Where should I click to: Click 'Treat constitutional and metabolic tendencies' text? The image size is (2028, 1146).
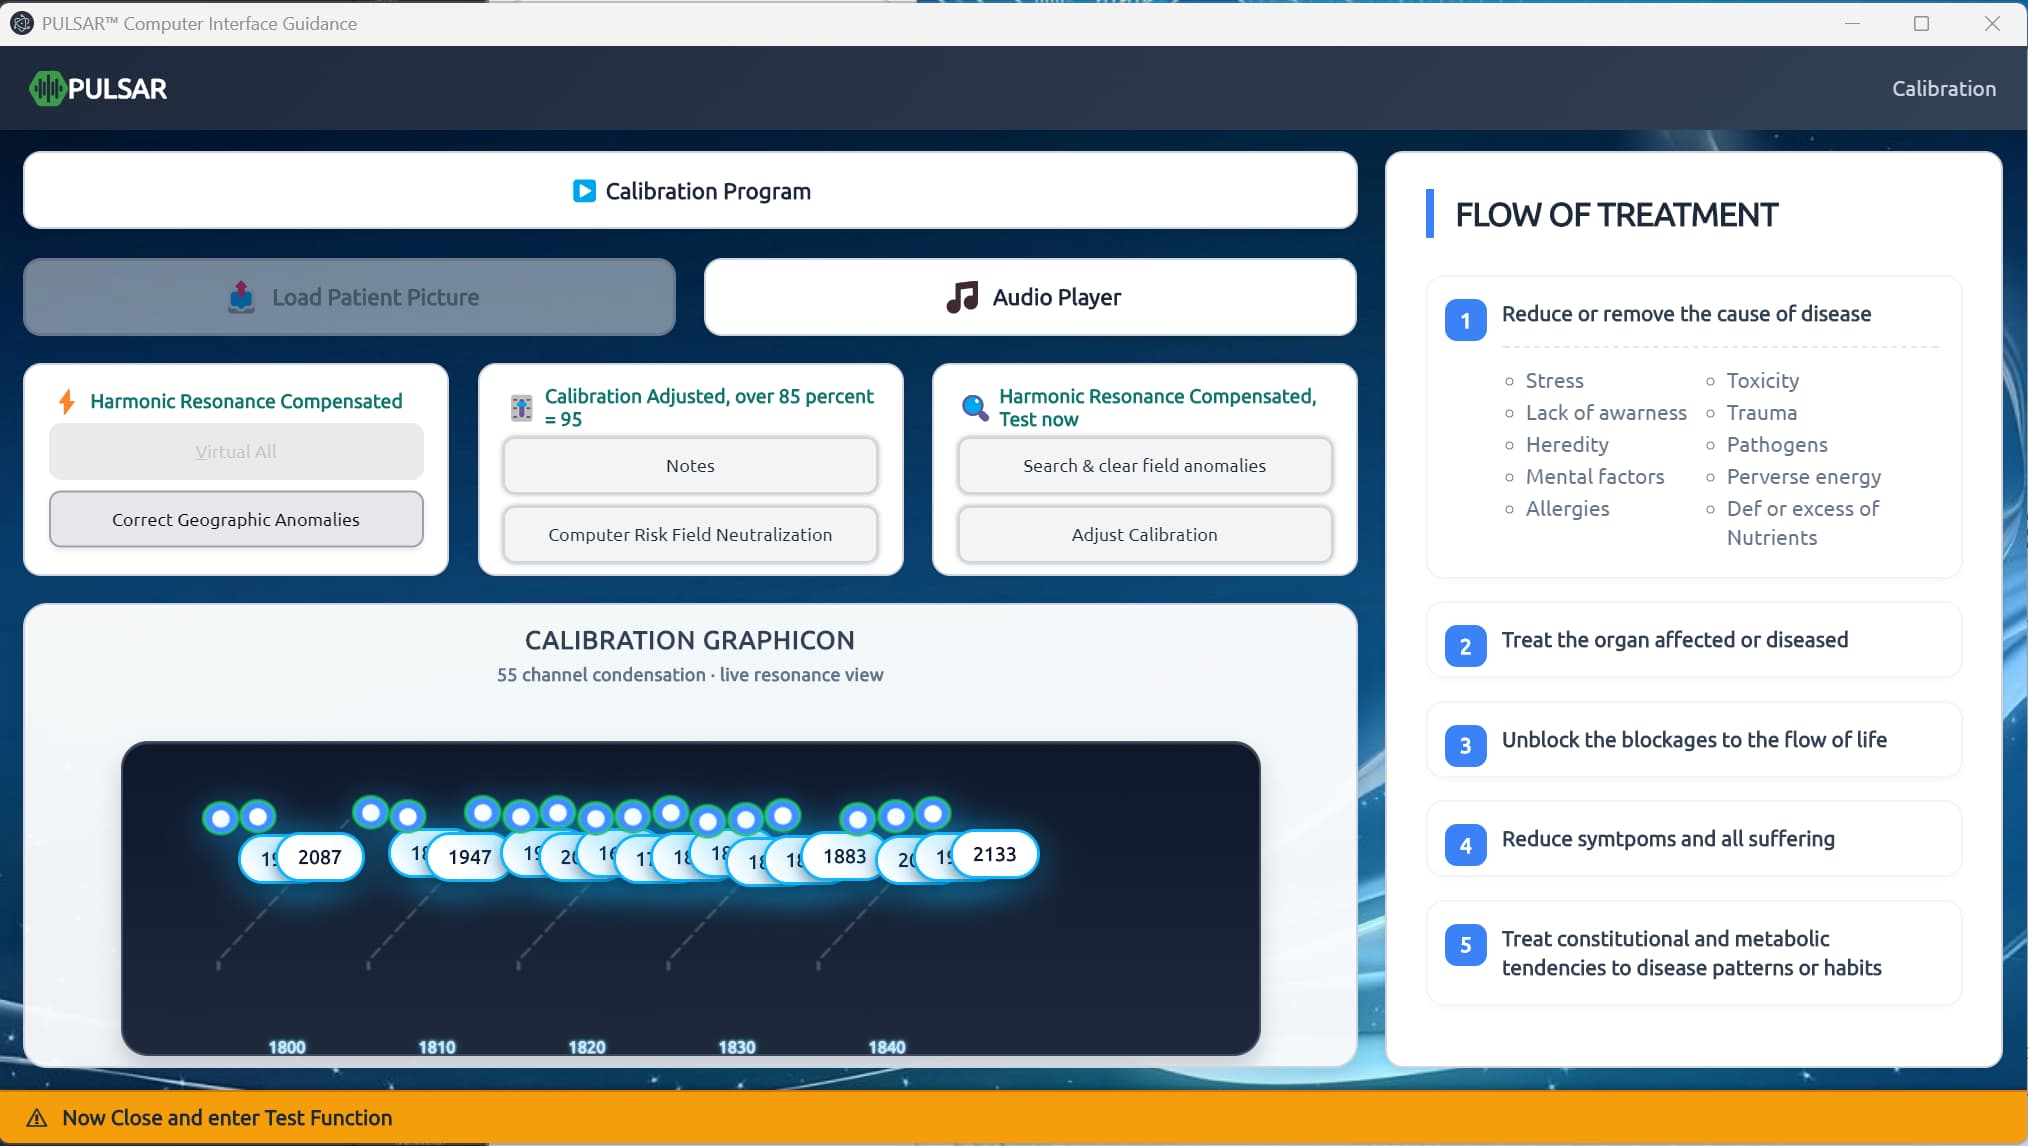click(1691, 953)
